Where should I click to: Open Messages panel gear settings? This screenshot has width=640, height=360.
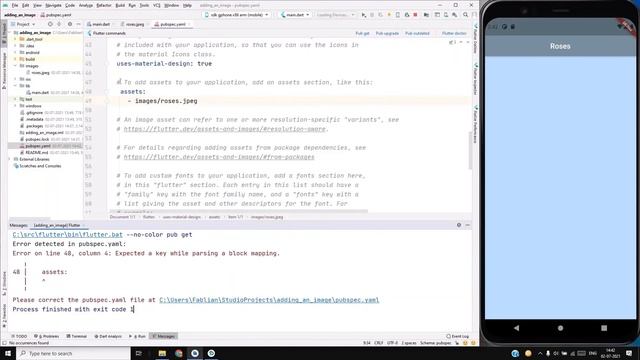pos(459,225)
